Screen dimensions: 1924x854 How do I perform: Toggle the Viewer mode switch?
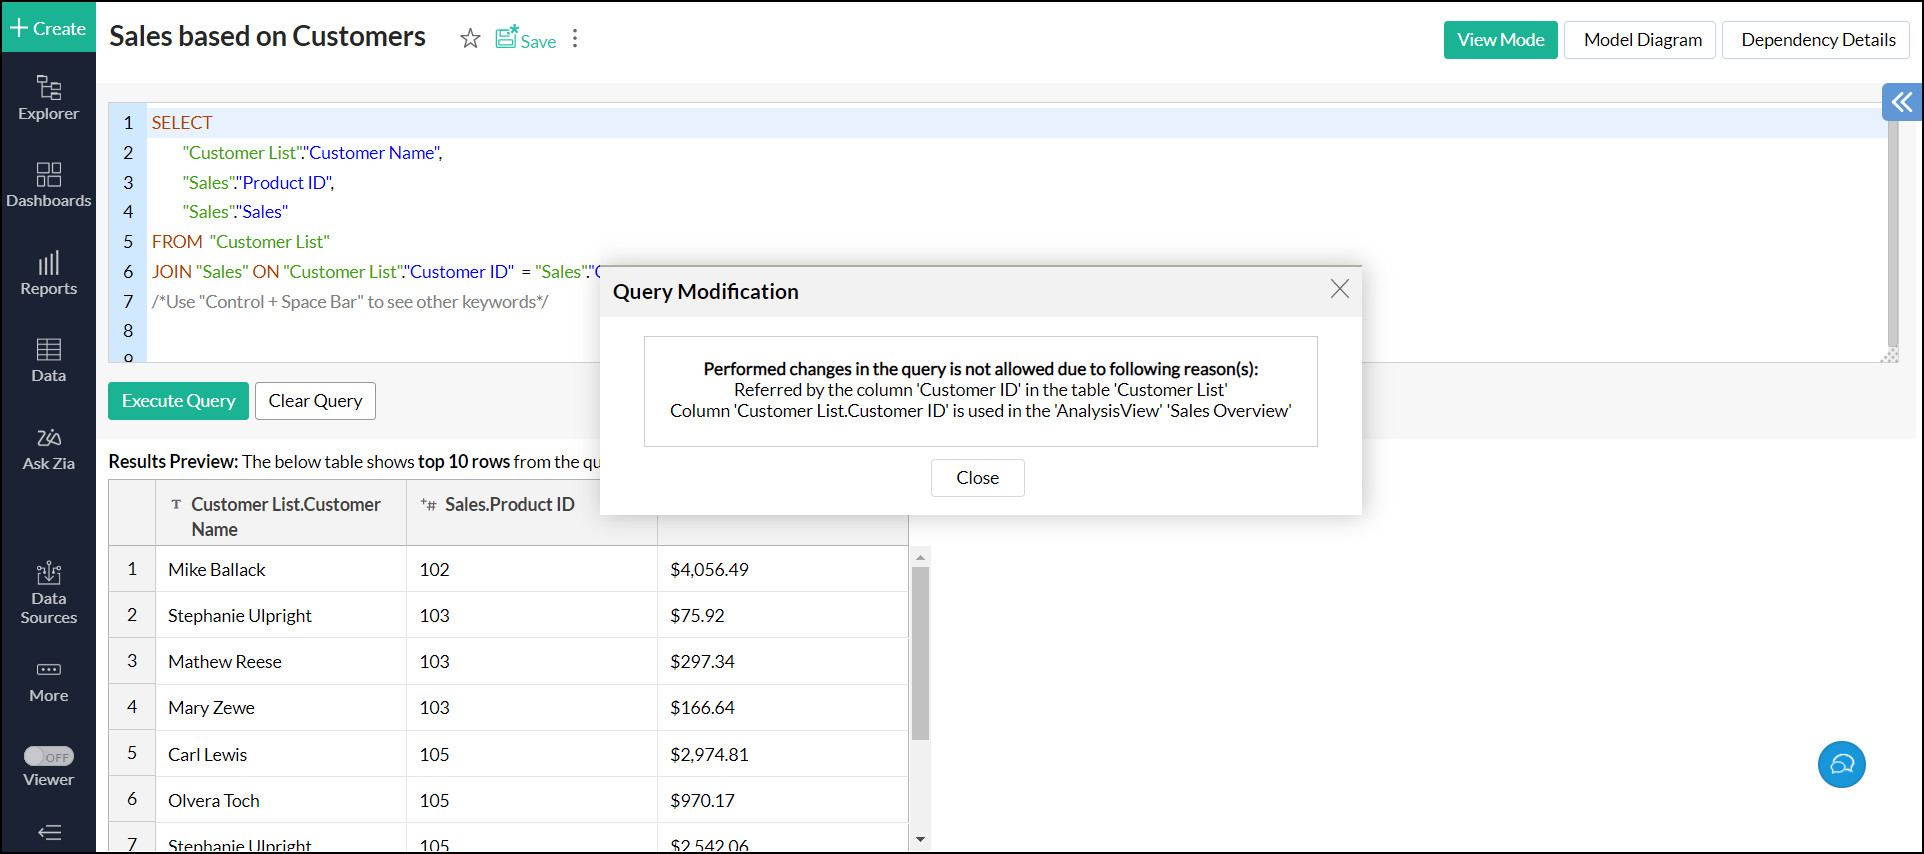pos(49,757)
